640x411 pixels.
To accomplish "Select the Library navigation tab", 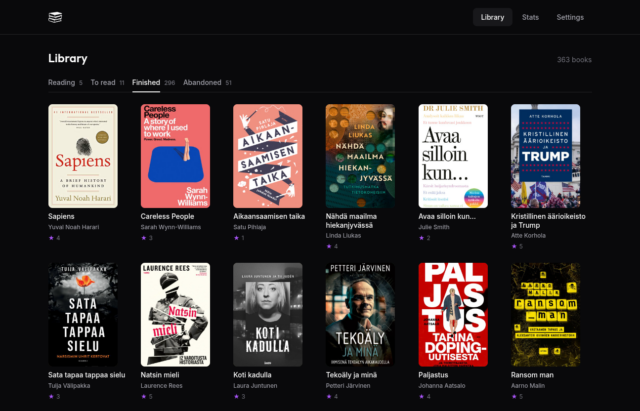I will click(492, 17).
